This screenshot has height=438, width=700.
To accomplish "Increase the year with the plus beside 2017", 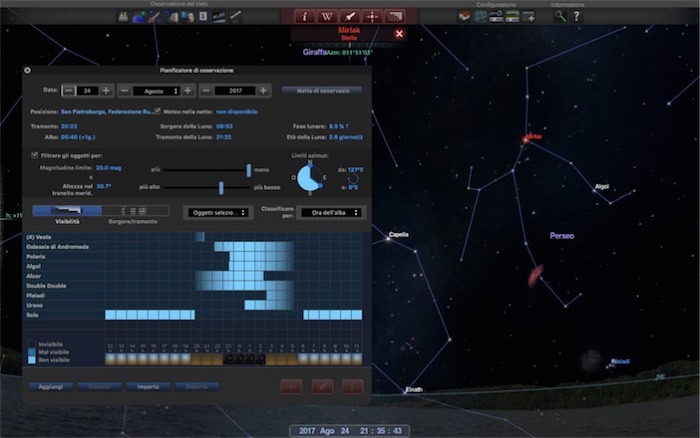I will [263, 91].
